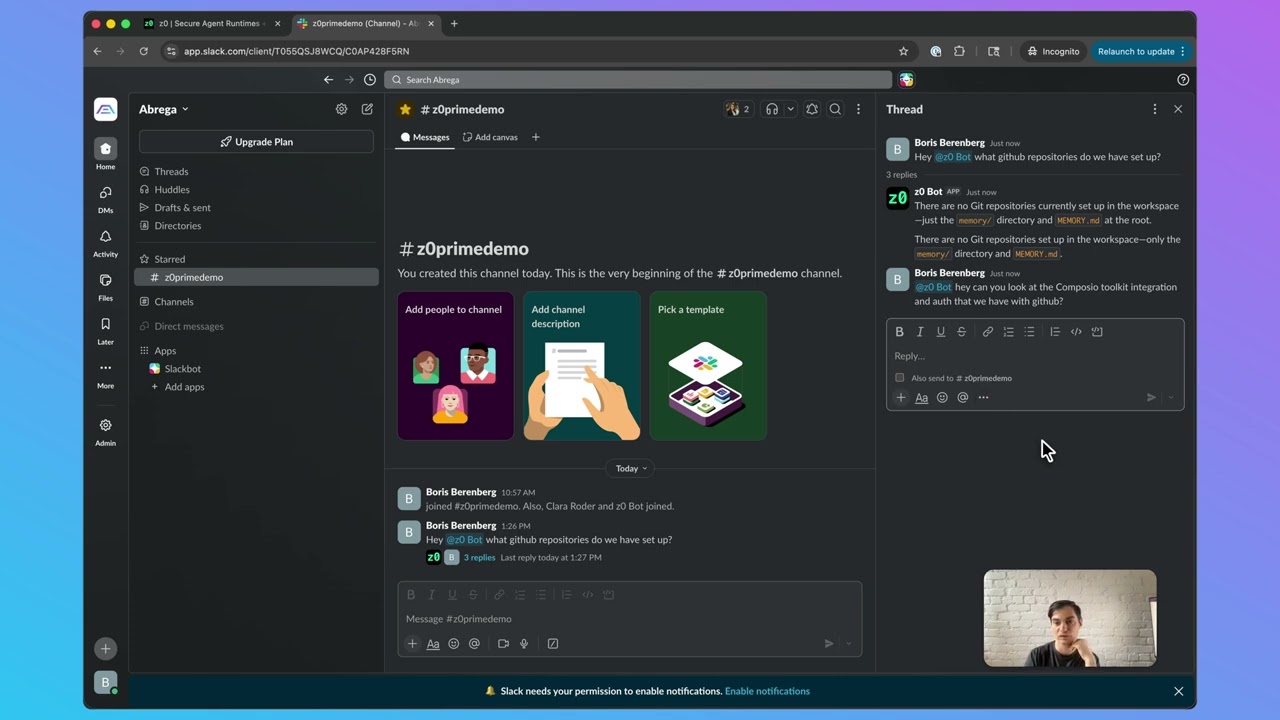
Task: Add a new tab with plus
Action: pyautogui.click(x=536, y=137)
